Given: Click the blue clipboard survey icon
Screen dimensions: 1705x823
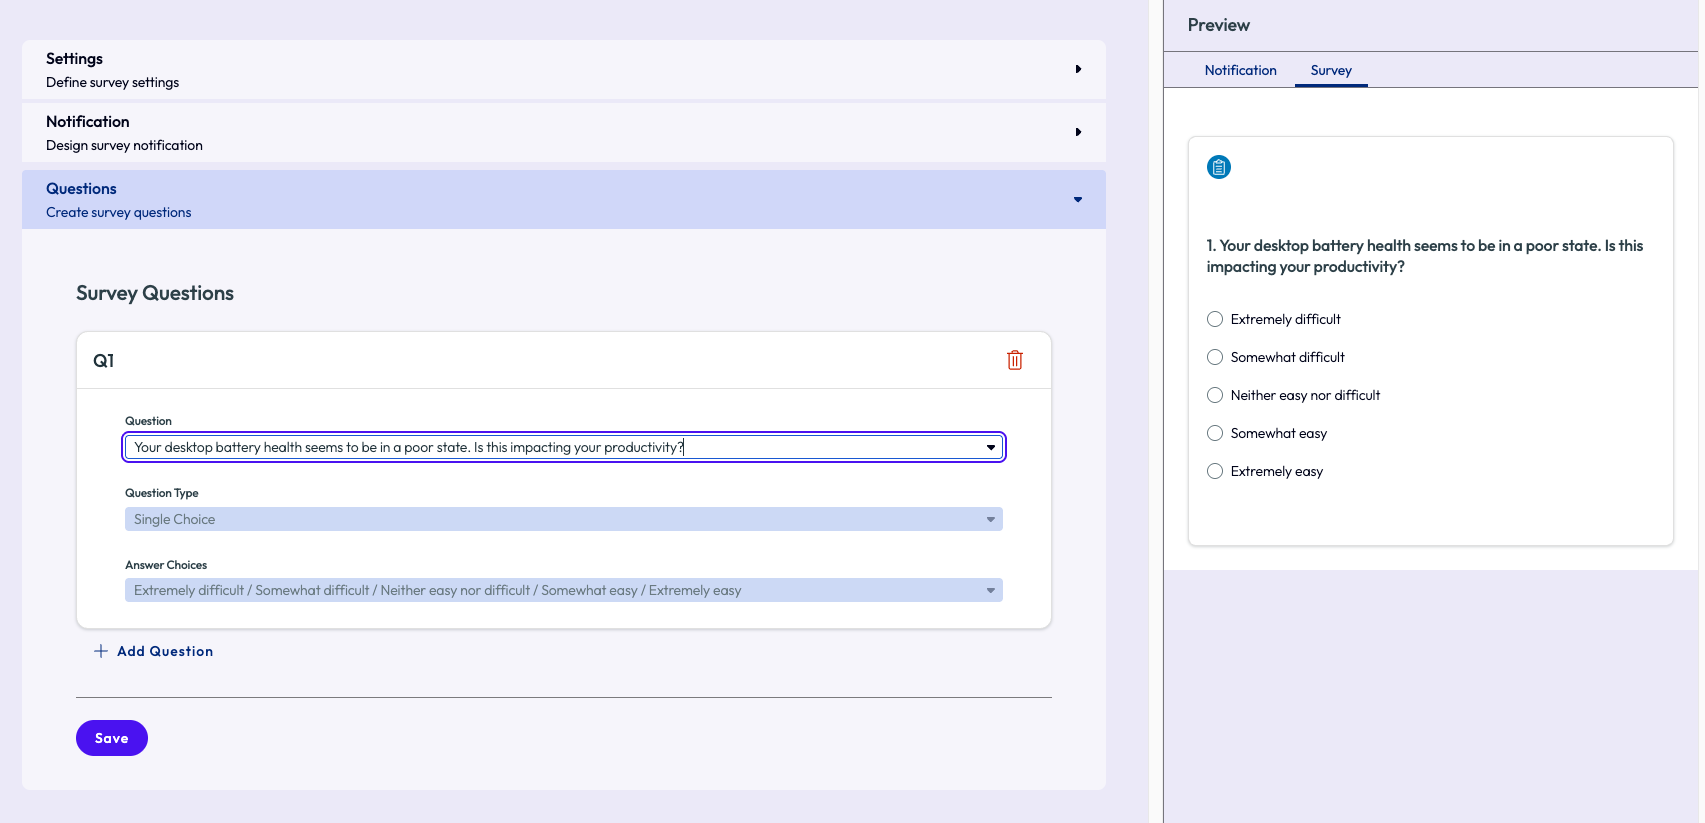Looking at the screenshot, I should click(1218, 167).
